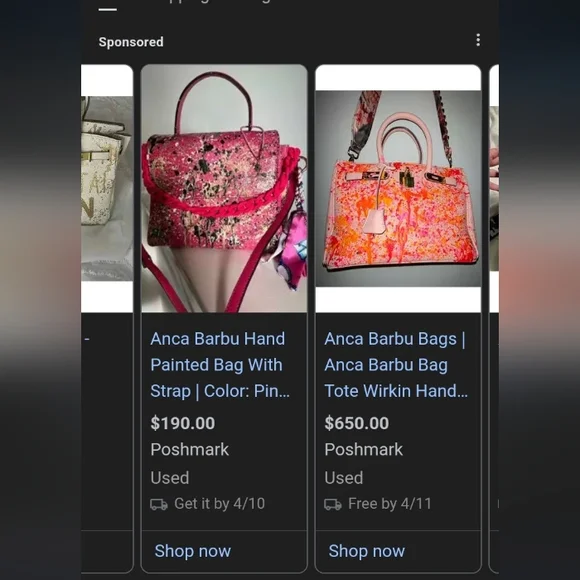Click Shop now under the $650 bag
This screenshot has width=580, height=580.
(x=367, y=551)
